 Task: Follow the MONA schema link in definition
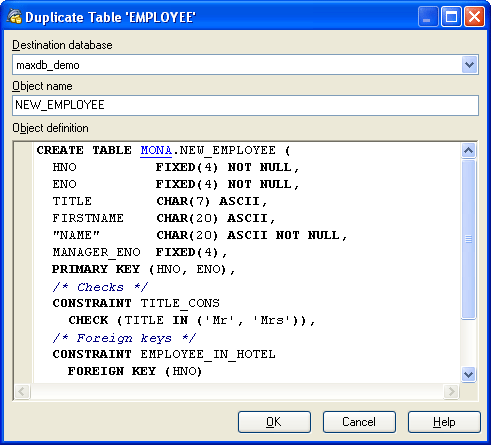tap(156, 150)
